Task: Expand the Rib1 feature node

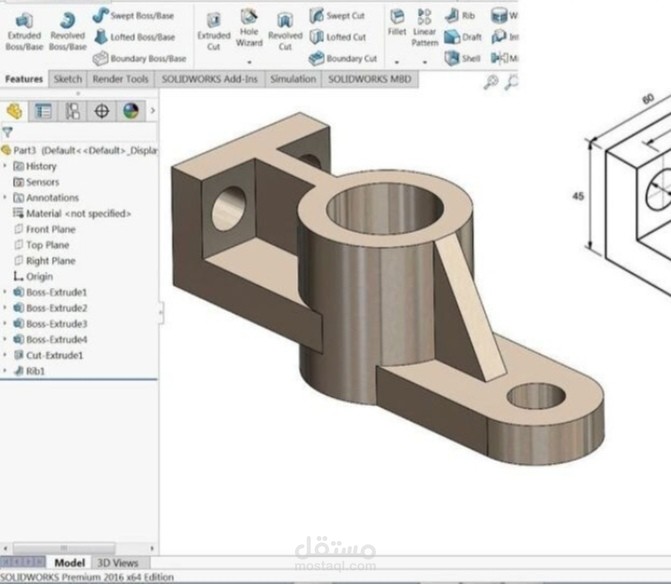Action: point(5,371)
